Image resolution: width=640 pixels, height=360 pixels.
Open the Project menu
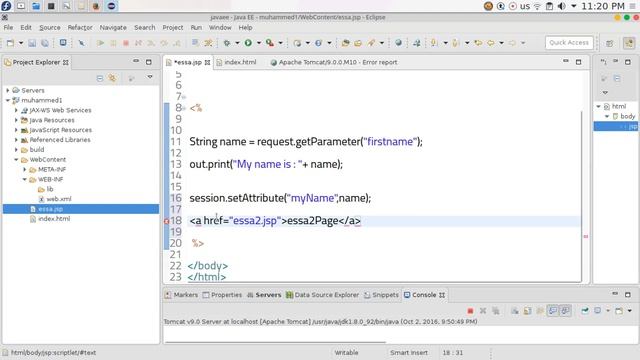(x=173, y=27)
